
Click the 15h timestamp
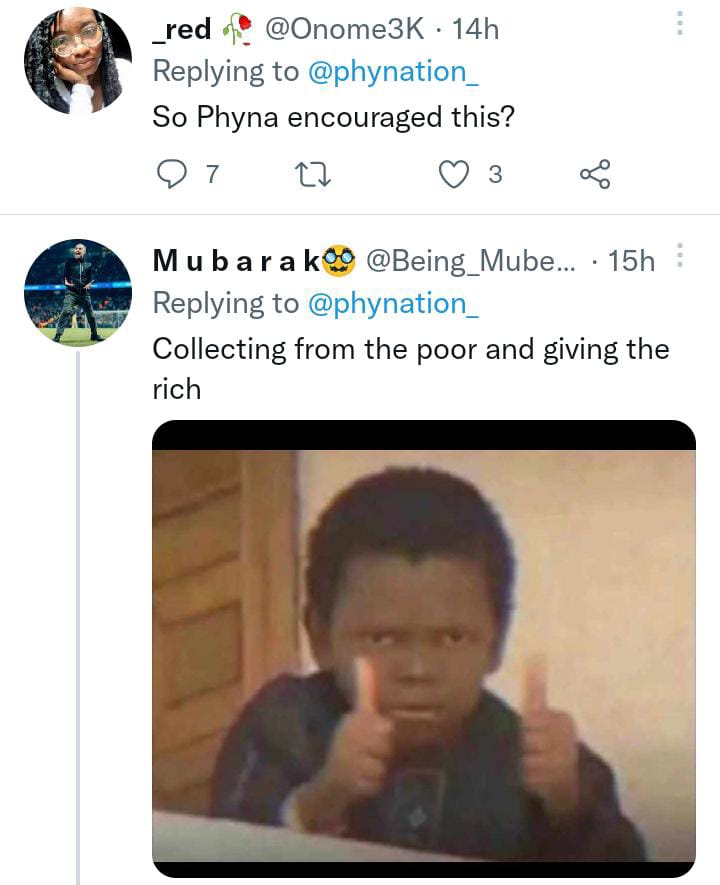pos(631,261)
